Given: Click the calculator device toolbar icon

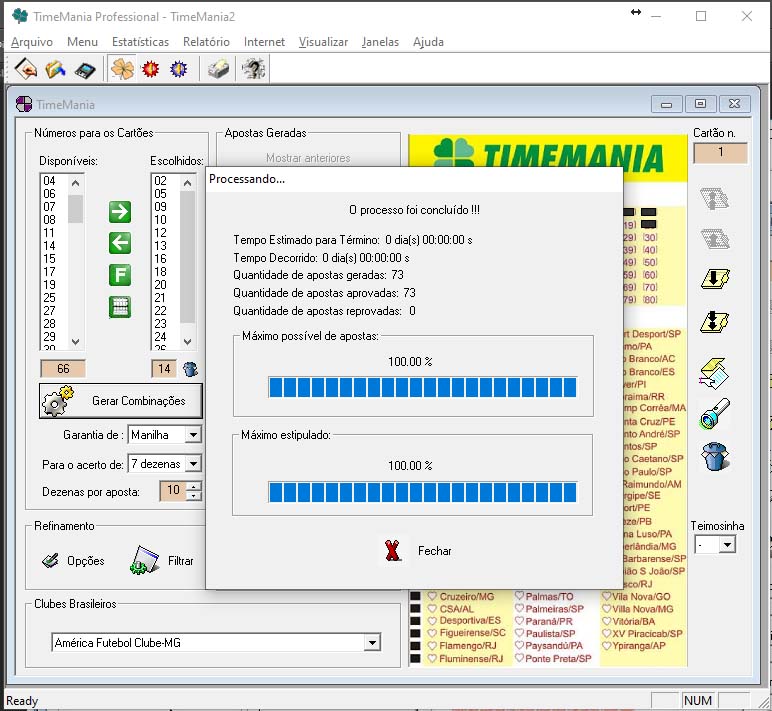Looking at the screenshot, I should (x=85, y=70).
